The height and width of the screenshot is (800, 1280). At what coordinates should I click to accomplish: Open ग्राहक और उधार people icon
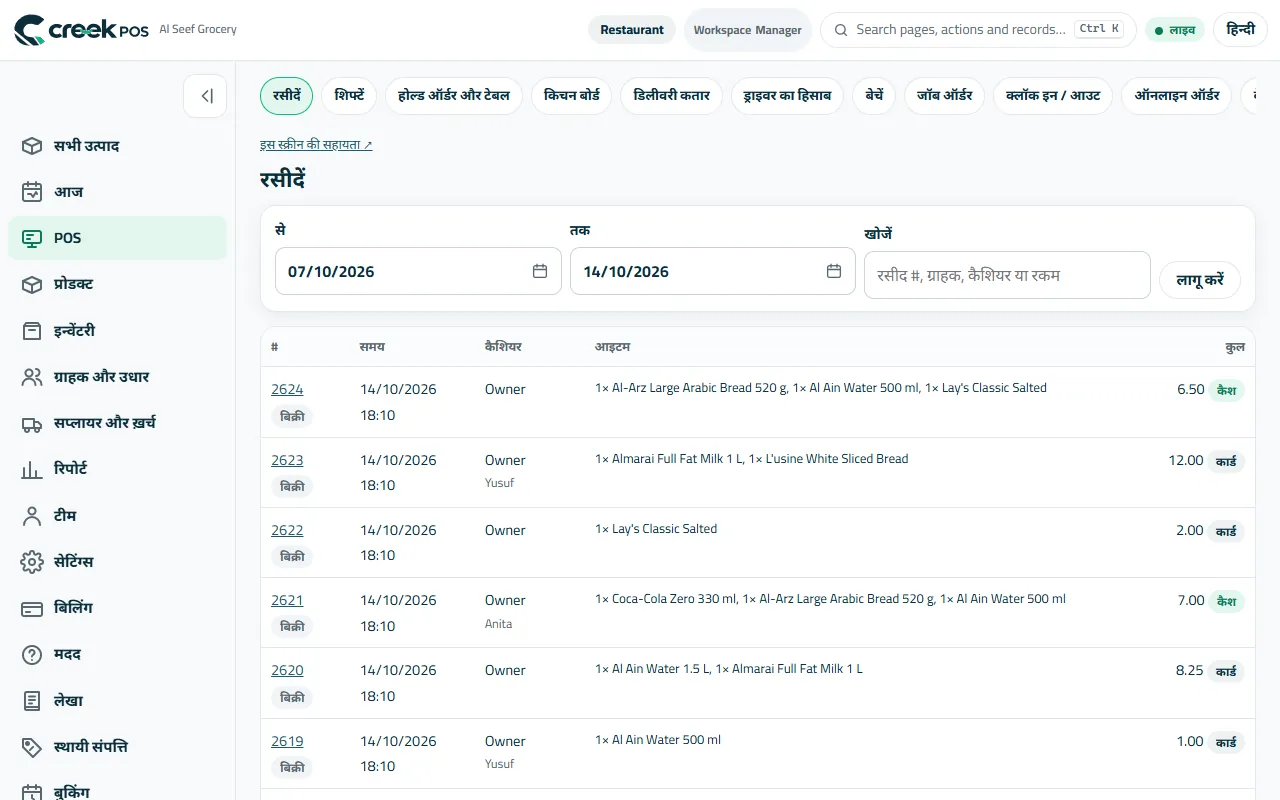32,377
